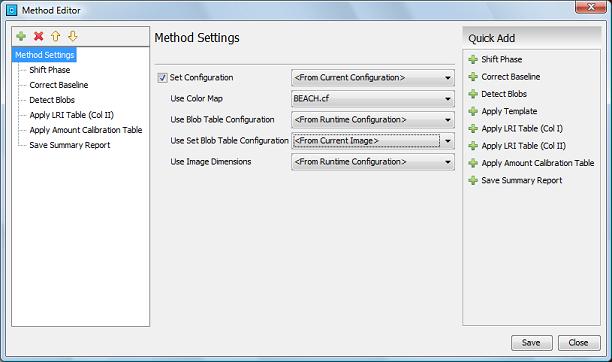Click plus icon beside Quick Add LRI Table (Col II)

coord(473,146)
